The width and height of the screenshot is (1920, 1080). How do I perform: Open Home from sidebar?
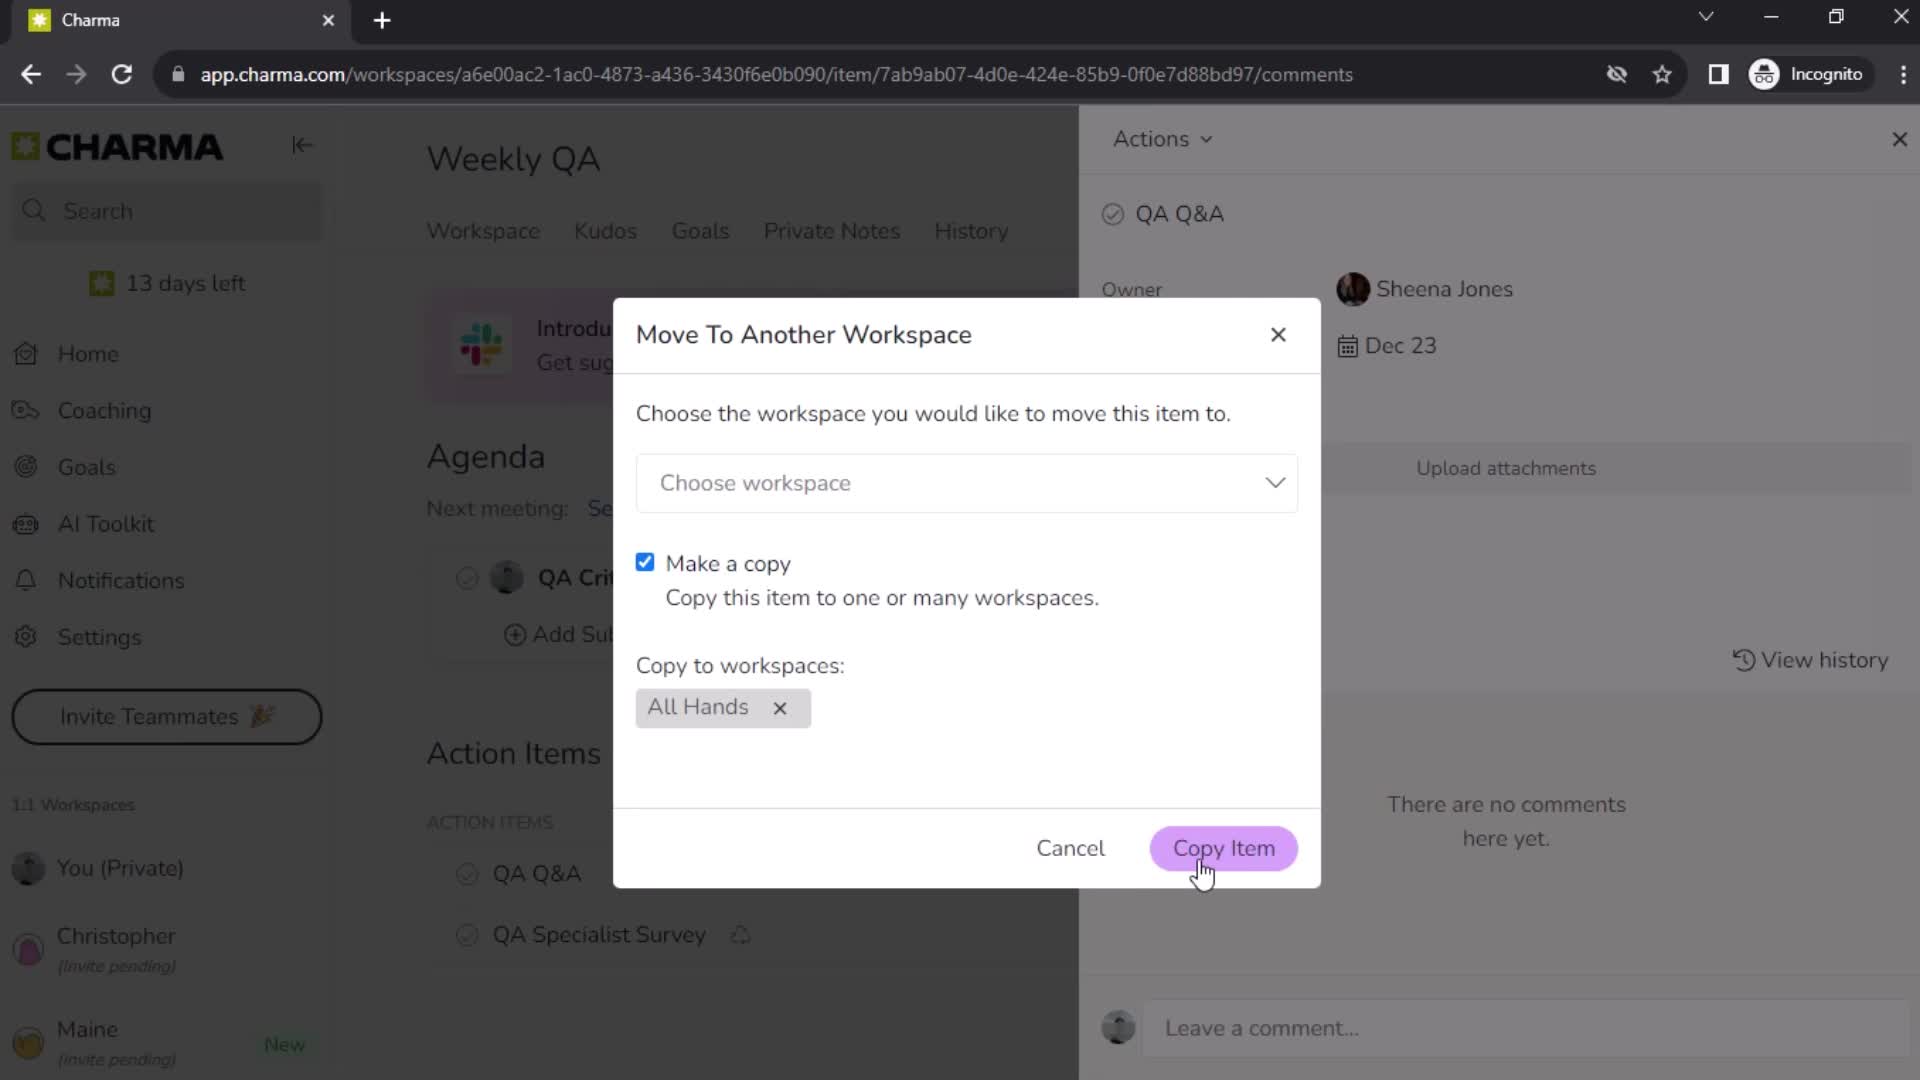coord(88,354)
